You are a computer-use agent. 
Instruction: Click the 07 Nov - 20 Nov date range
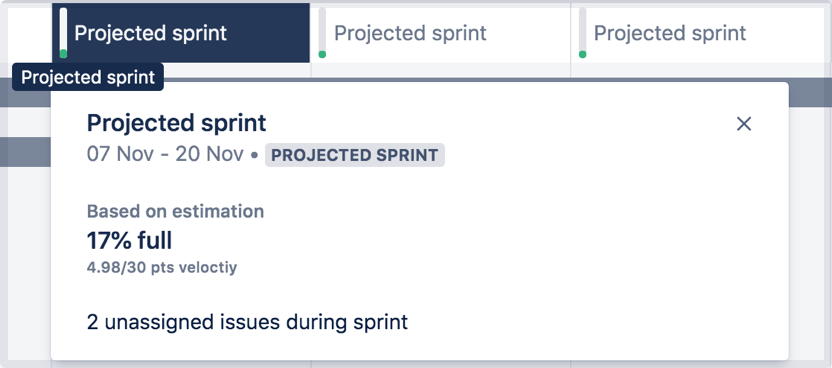pyautogui.click(x=165, y=155)
